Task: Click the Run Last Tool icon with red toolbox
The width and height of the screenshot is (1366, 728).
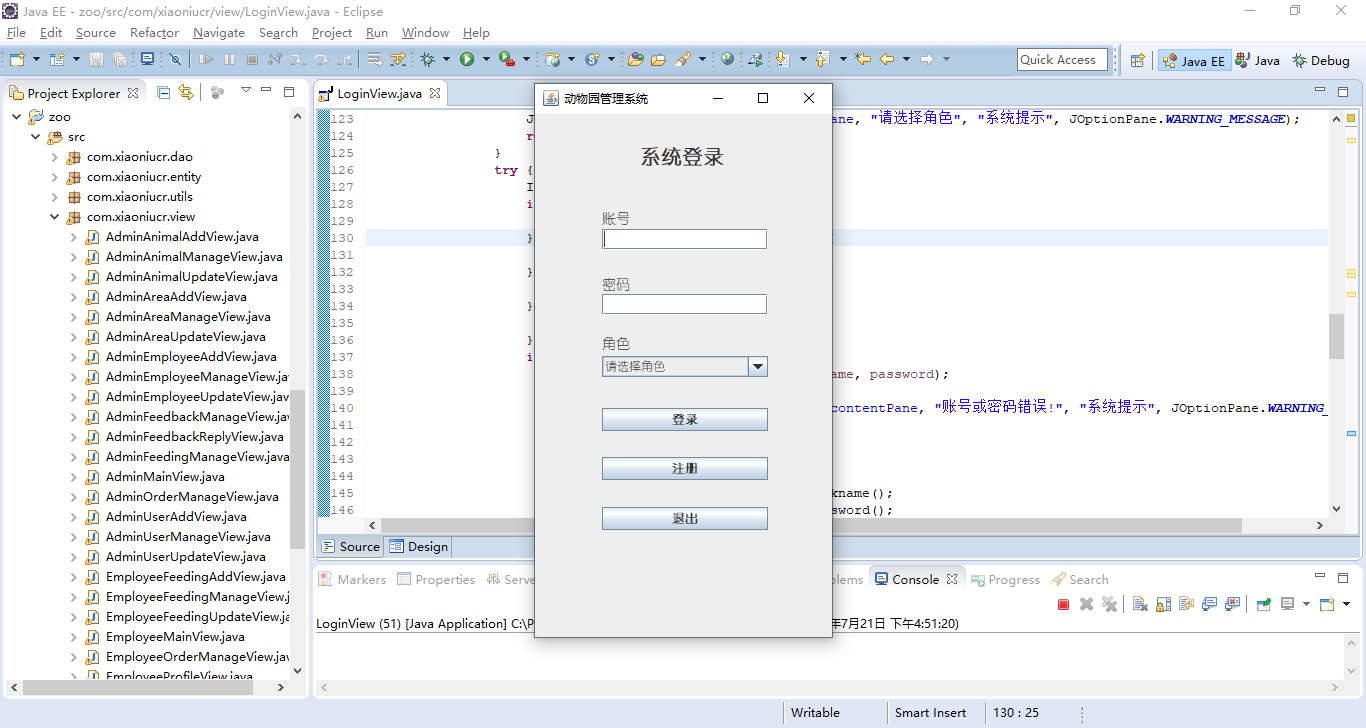Action: tap(507, 60)
